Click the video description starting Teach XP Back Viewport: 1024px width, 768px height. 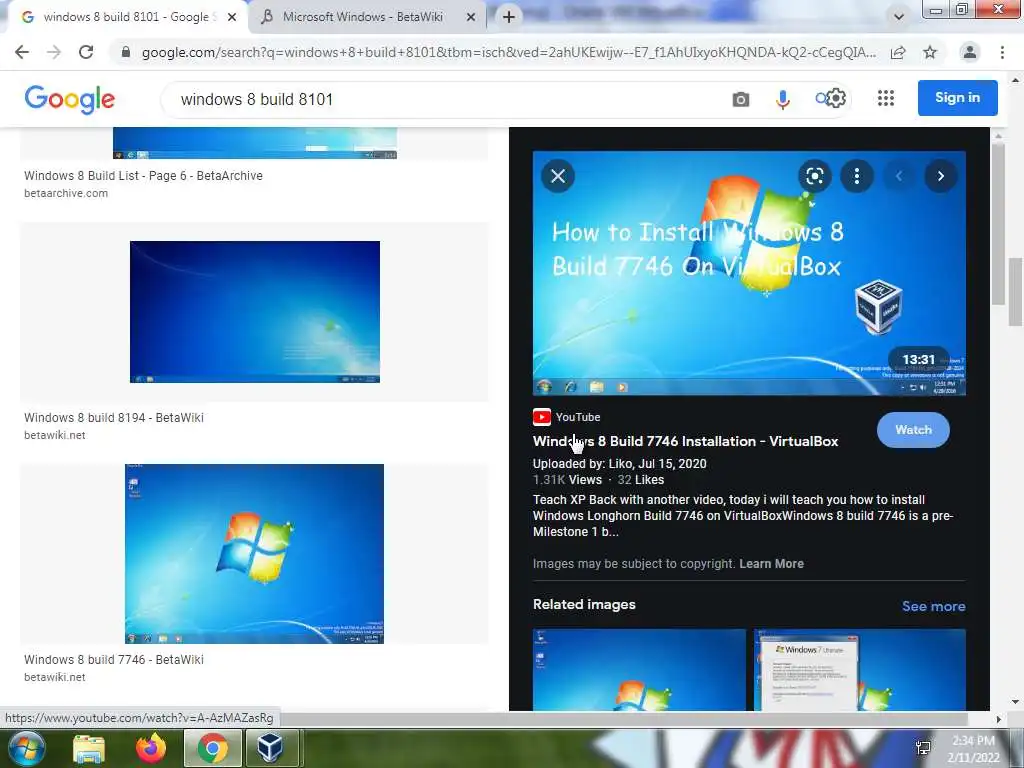(x=743, y=516)
